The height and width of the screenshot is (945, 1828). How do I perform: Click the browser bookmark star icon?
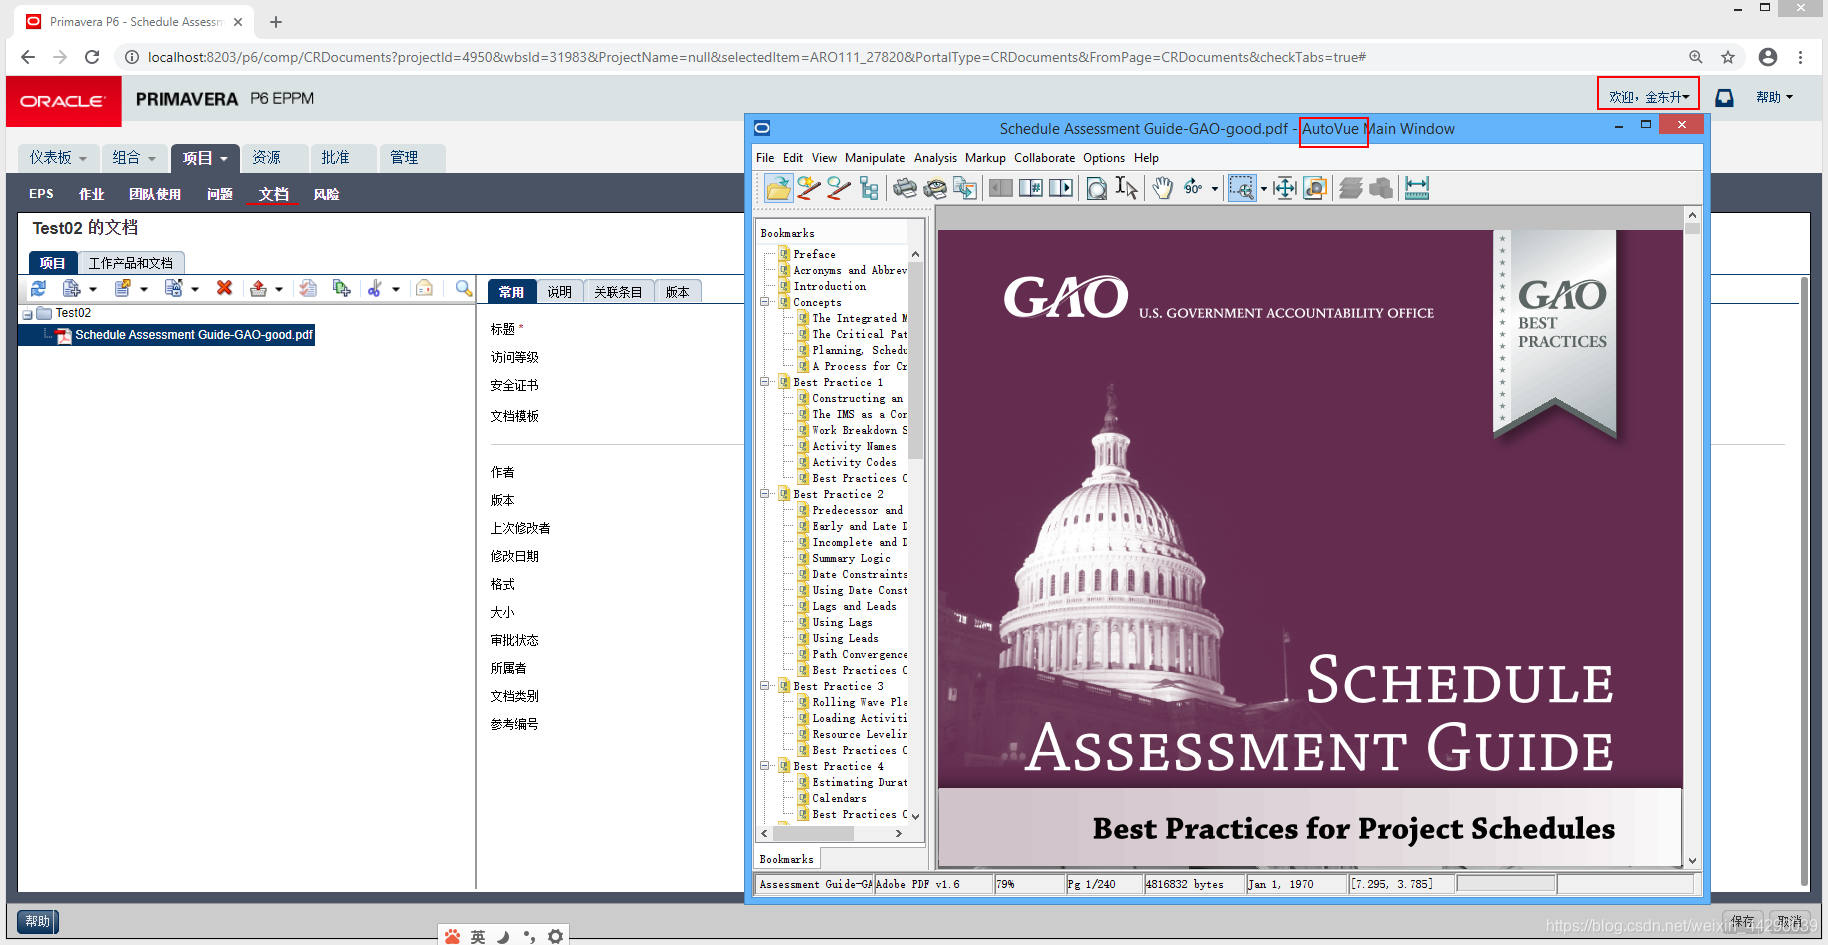[x=1727, y=57]
